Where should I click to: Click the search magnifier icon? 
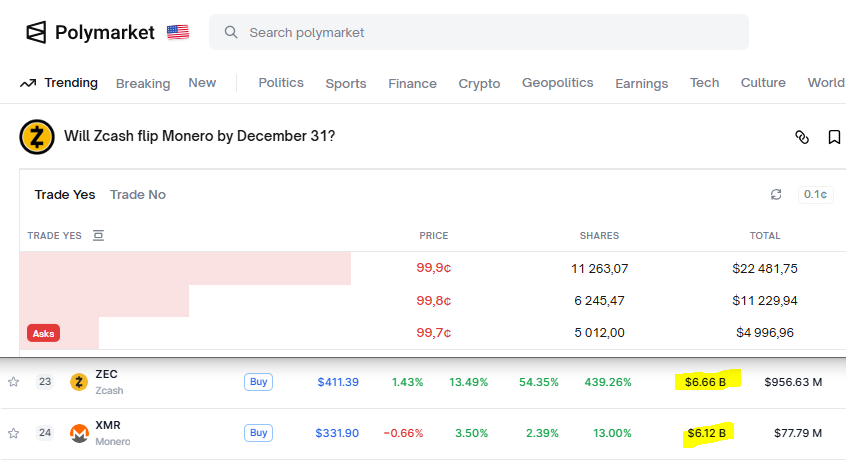(231, 32)
